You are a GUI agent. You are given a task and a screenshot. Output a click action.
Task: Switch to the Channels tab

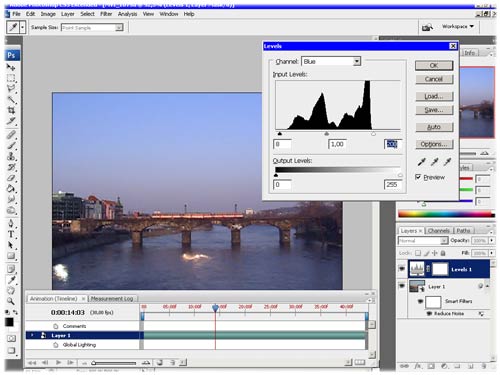[438, 230]
